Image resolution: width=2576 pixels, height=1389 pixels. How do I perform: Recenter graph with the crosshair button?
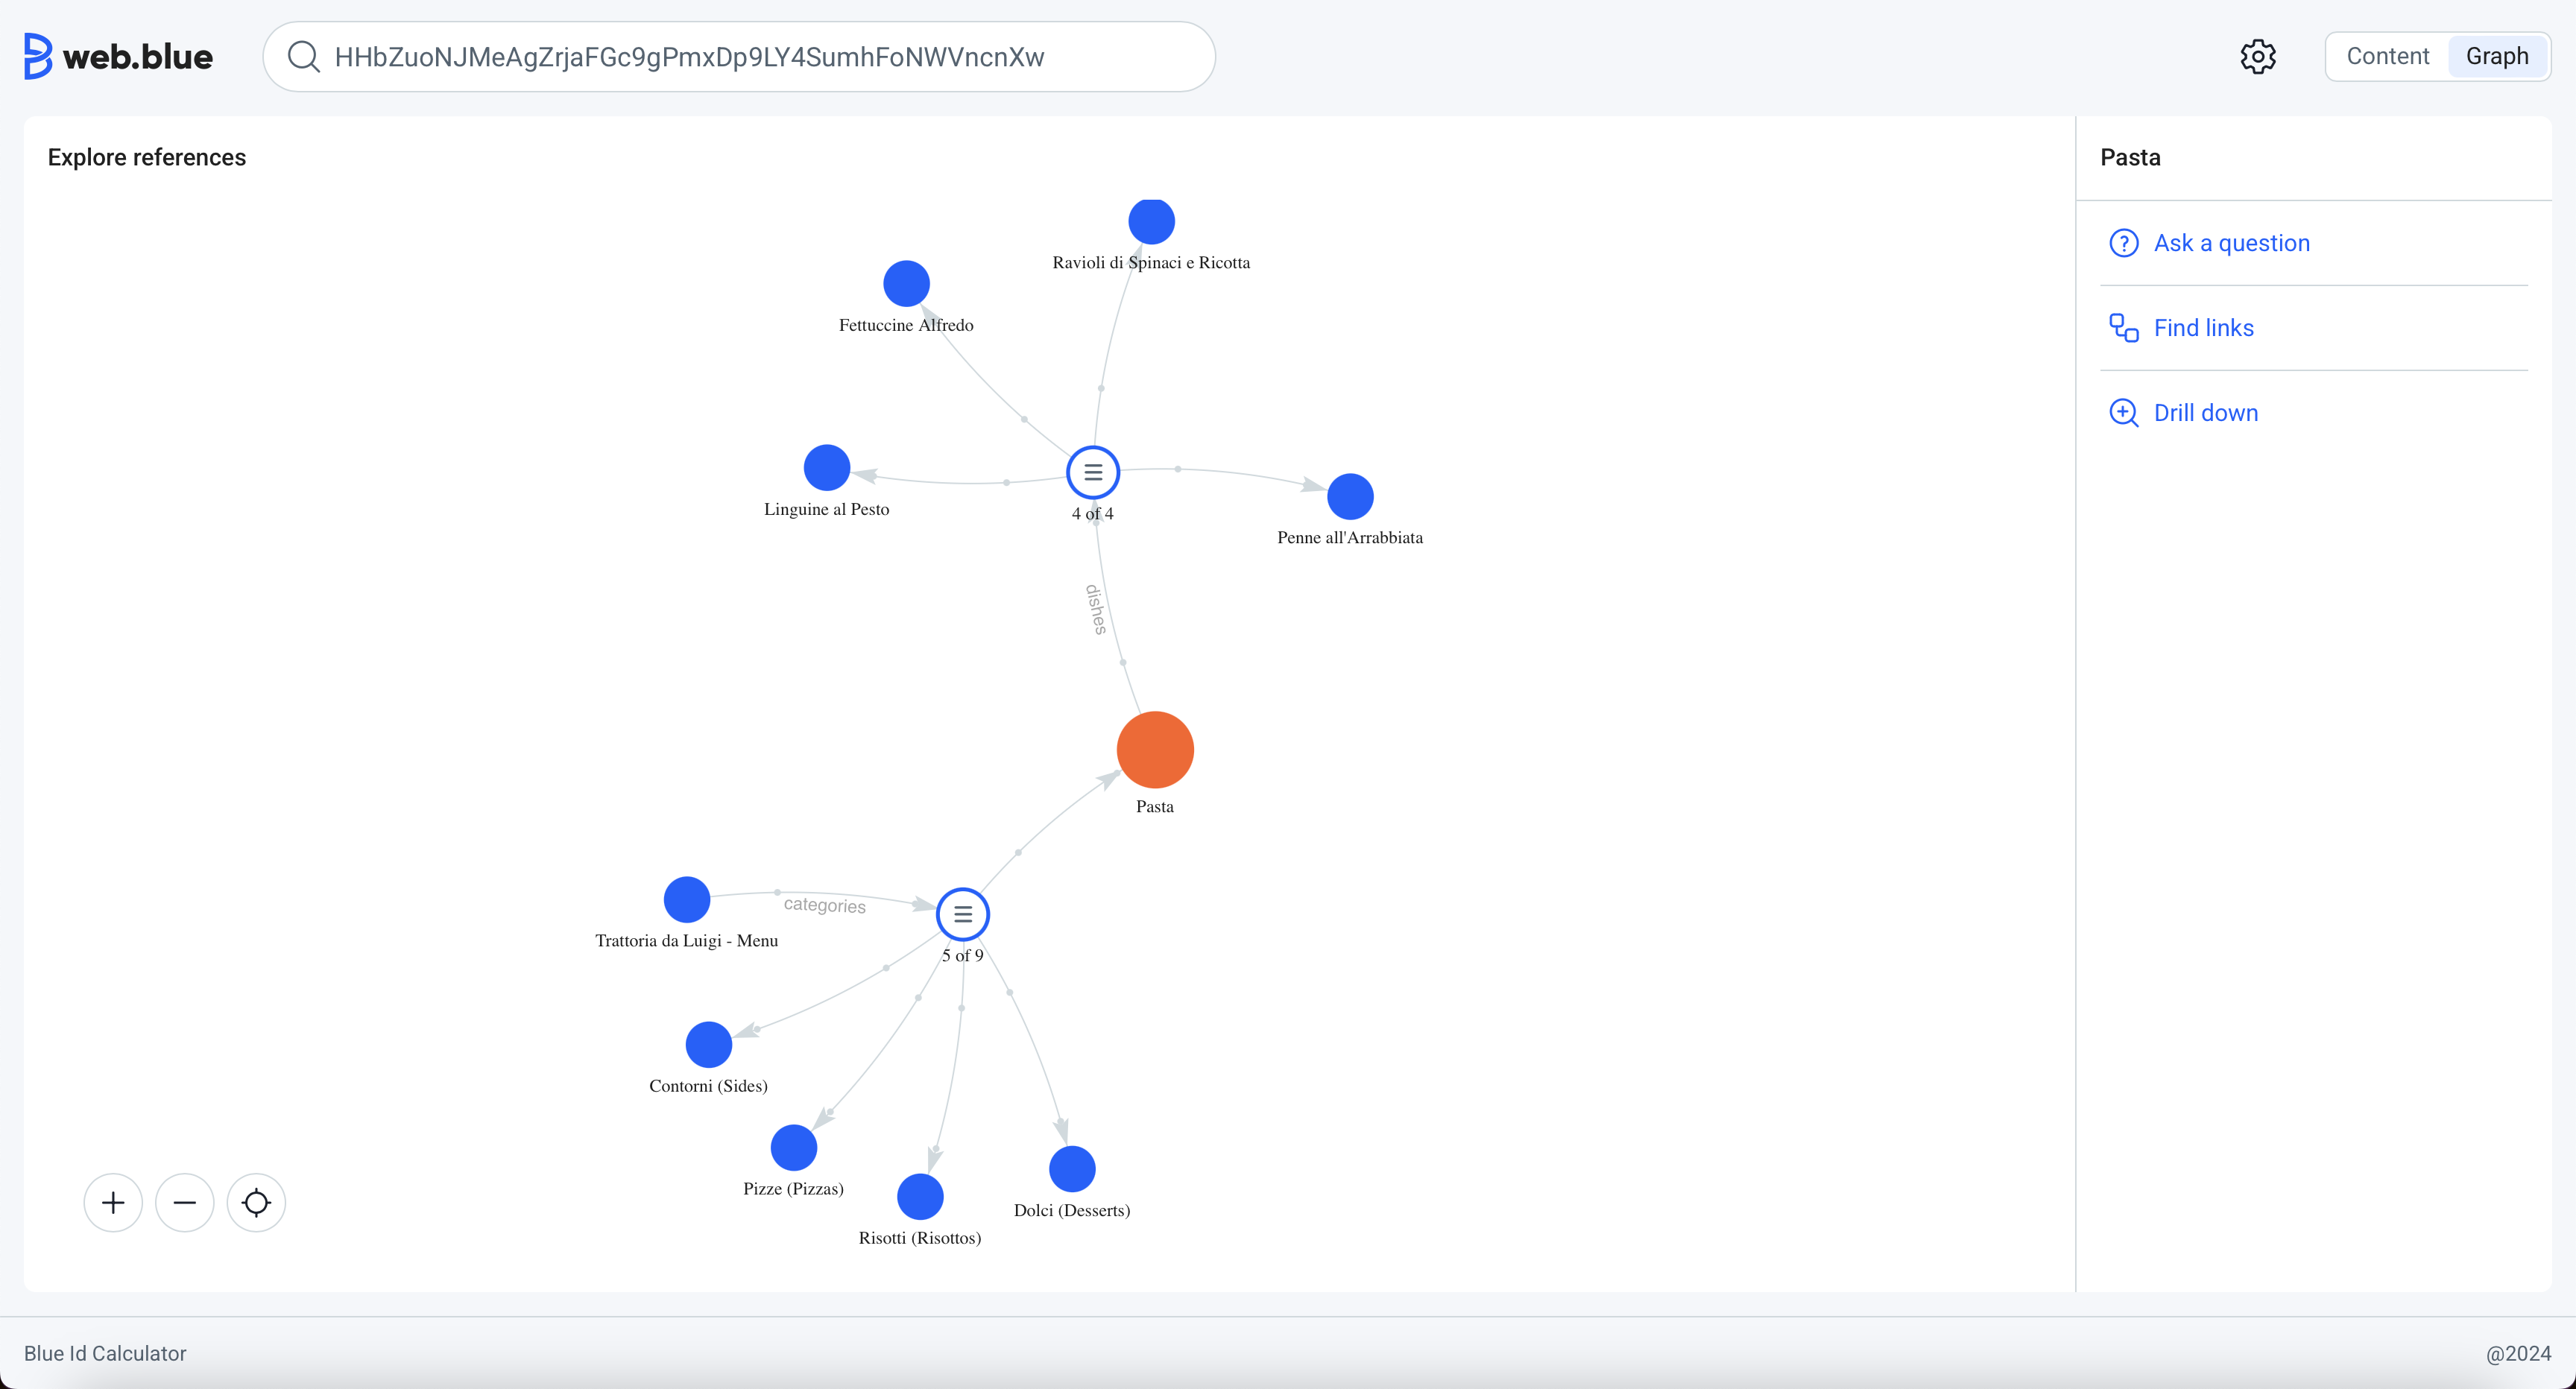point(256,1202)
